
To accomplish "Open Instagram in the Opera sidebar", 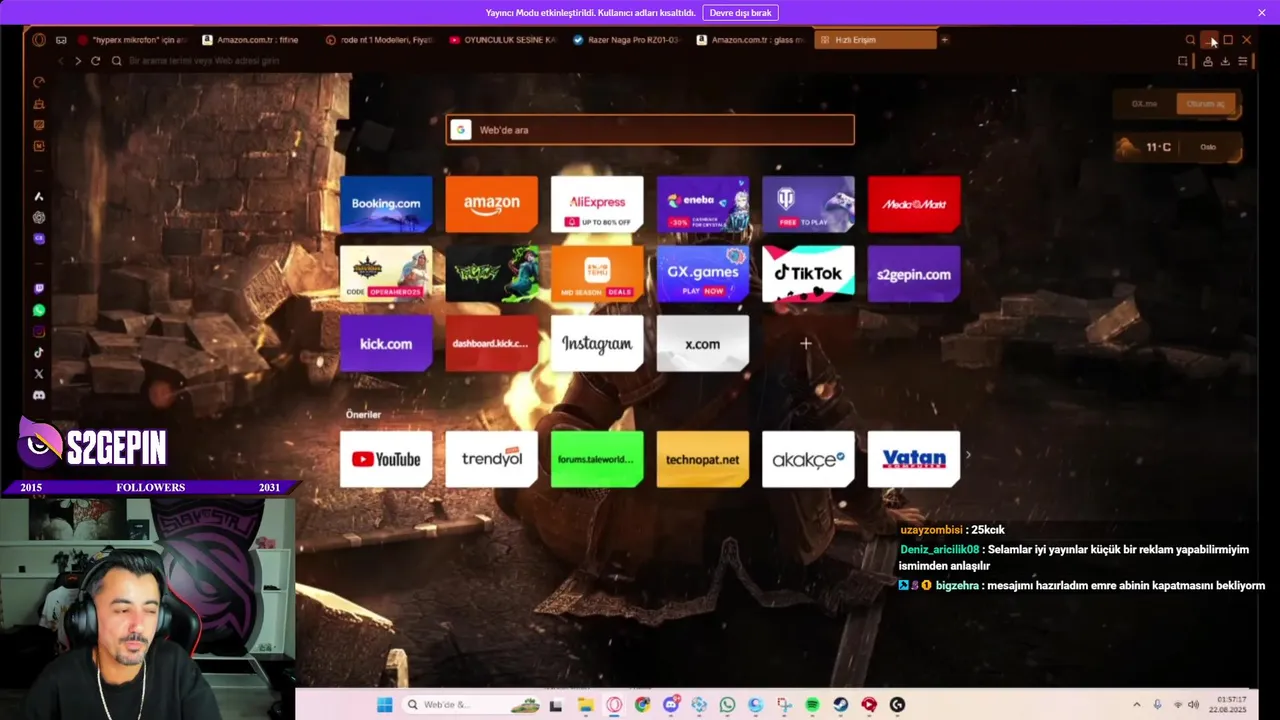I will pos(39,331).
